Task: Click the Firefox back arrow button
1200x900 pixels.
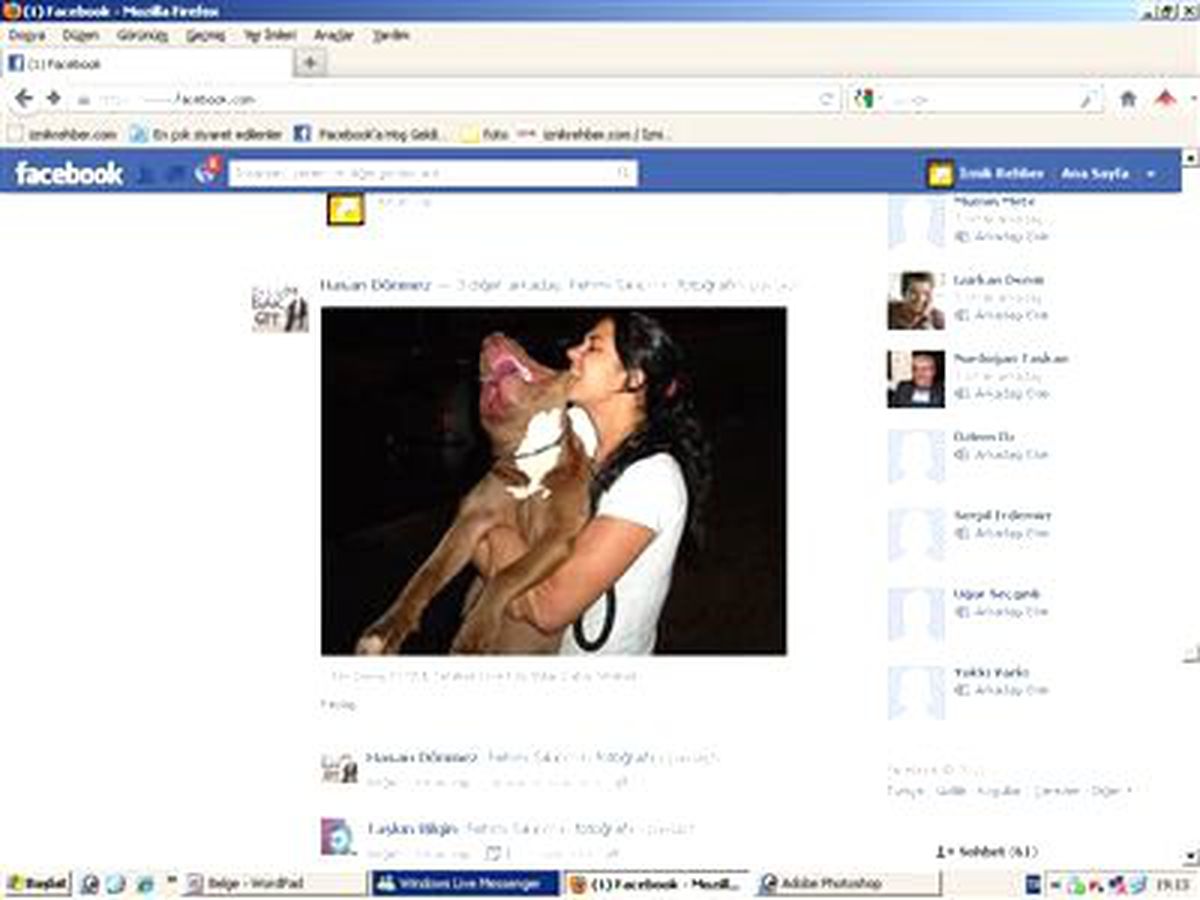Action: pos(24,99)
